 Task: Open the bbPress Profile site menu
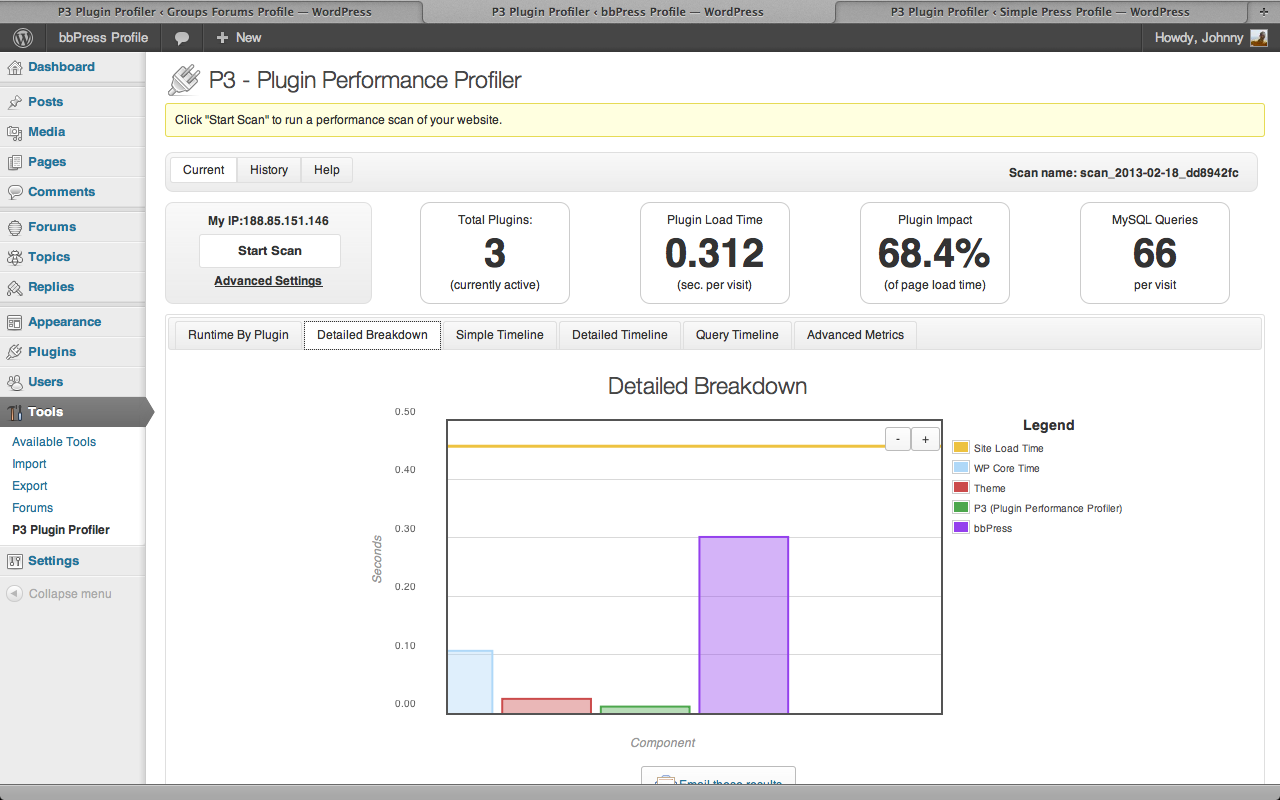click(x=103, y=38)
